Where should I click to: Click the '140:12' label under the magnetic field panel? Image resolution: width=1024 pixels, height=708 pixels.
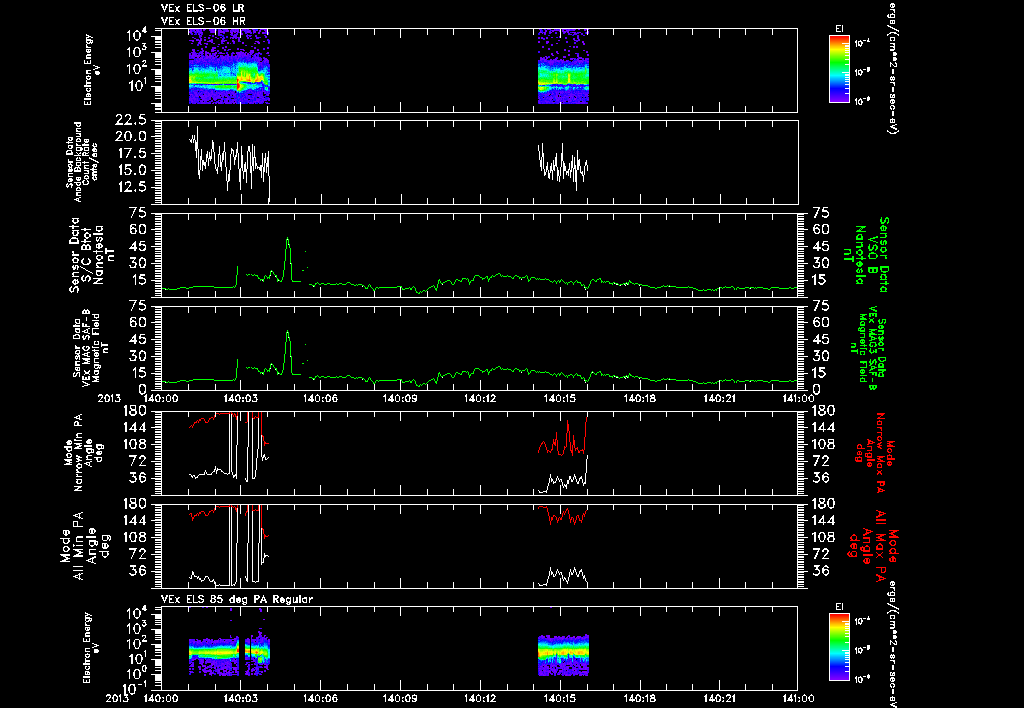tap(480, 397)
